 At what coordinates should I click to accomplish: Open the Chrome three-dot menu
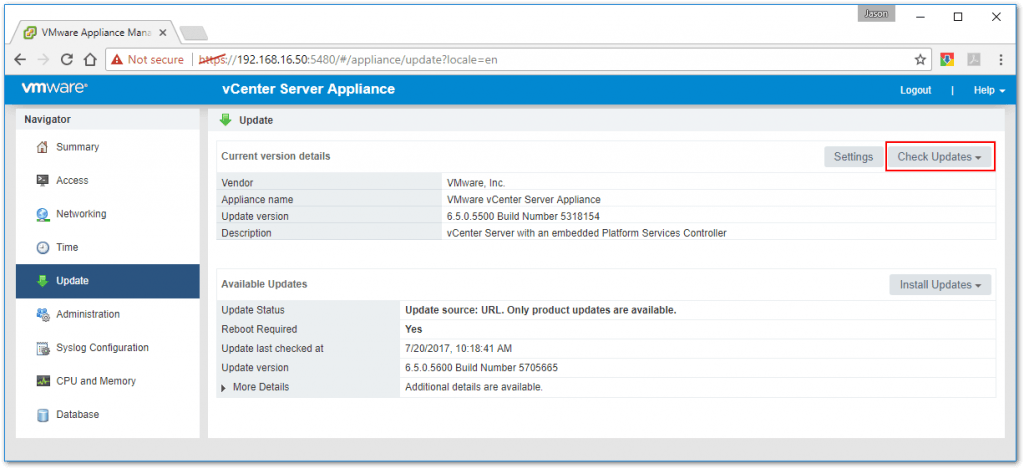point(1000,59)
